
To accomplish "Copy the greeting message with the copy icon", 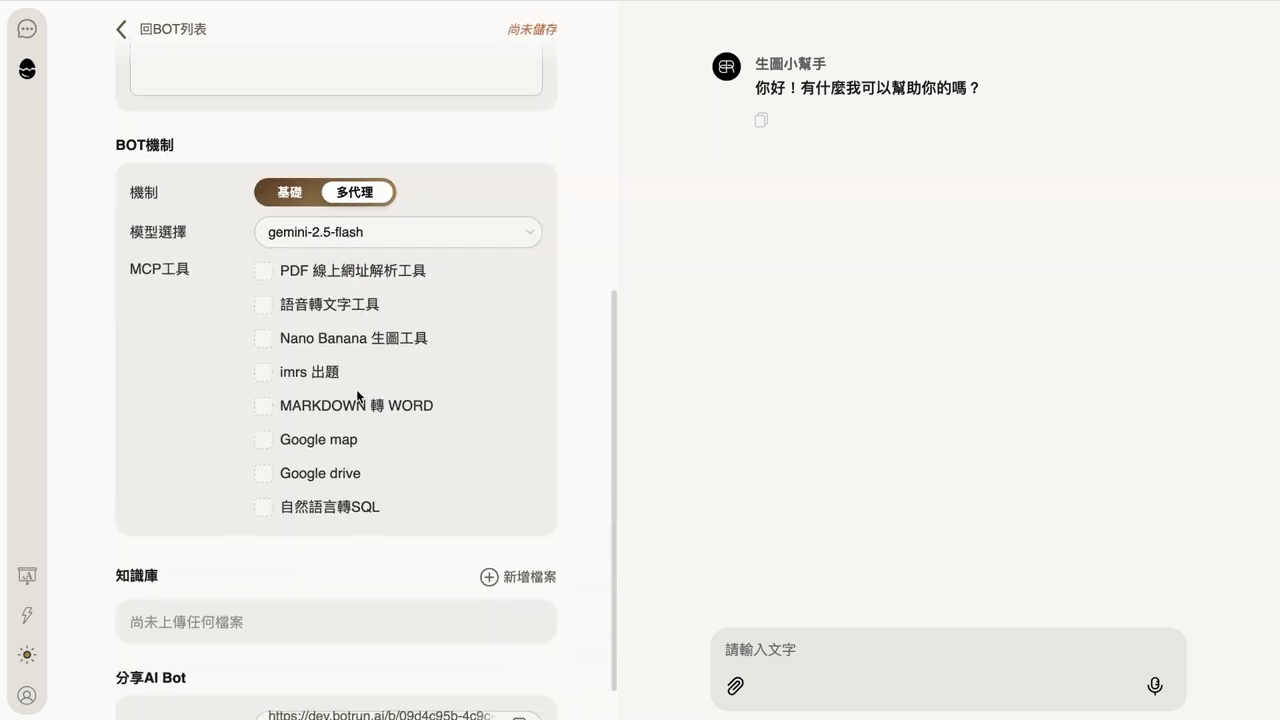I will [761, 120].
